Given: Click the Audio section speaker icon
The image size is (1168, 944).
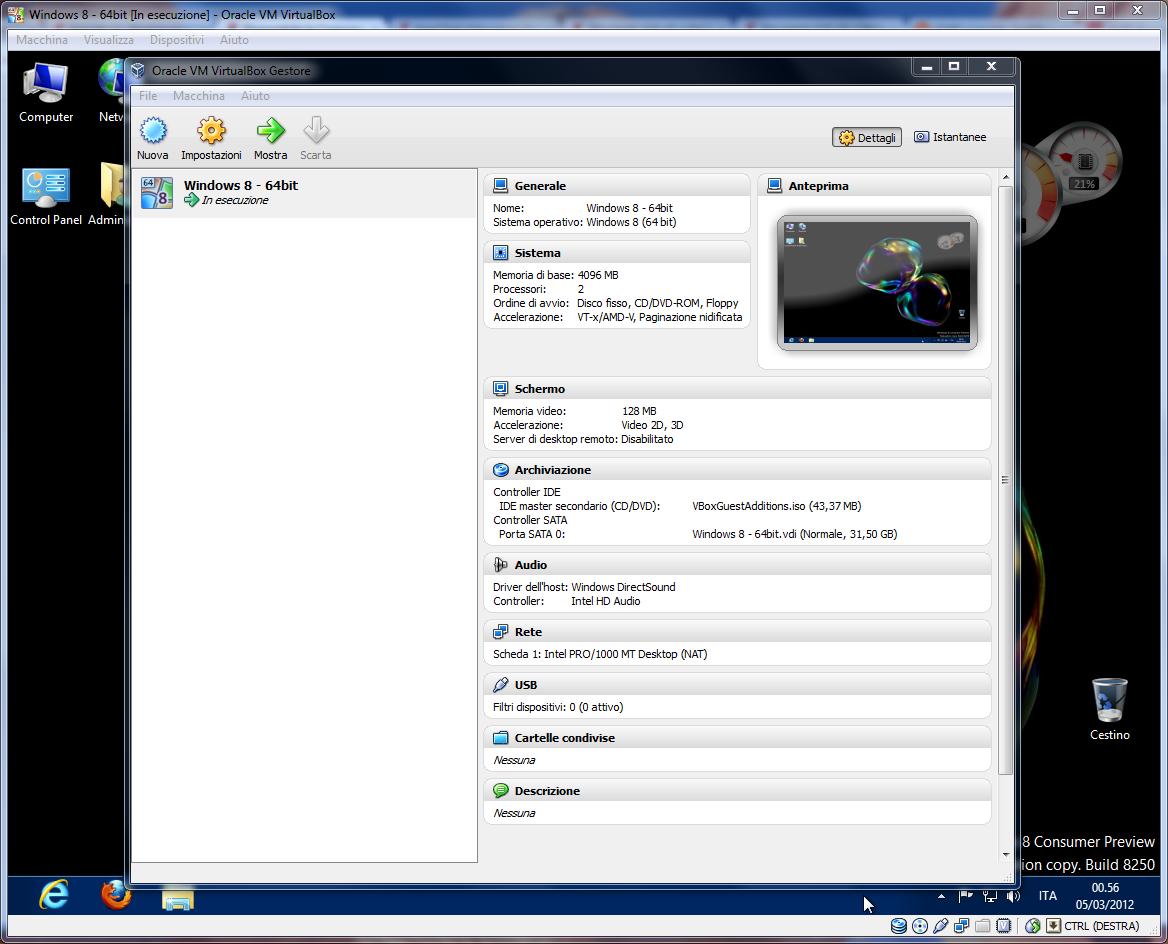Looking at the screenshot, I should coord(501,565).
